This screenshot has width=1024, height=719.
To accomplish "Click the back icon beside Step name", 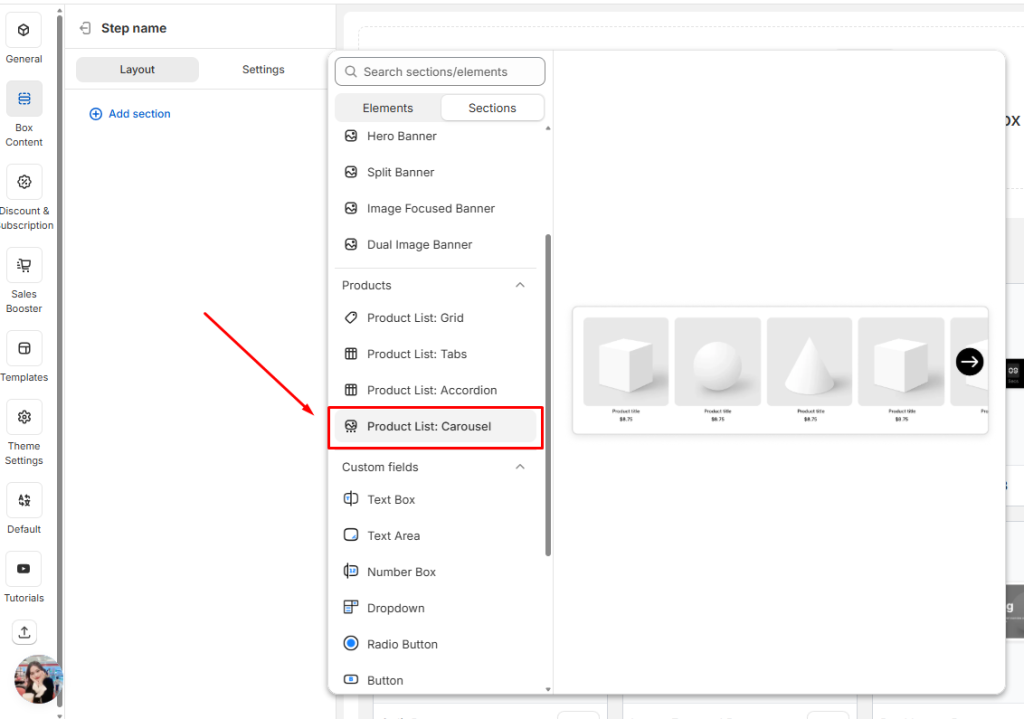I will (86, 28).
